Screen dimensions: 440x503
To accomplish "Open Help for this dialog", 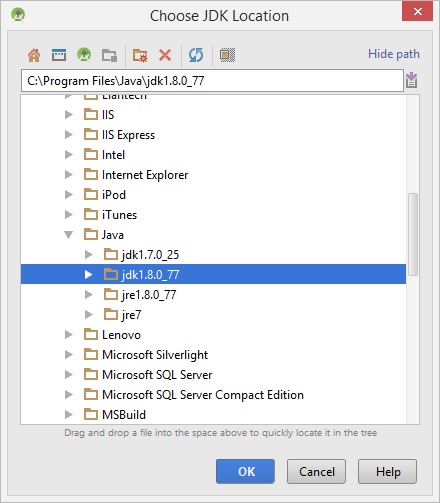I will point(387,471).
